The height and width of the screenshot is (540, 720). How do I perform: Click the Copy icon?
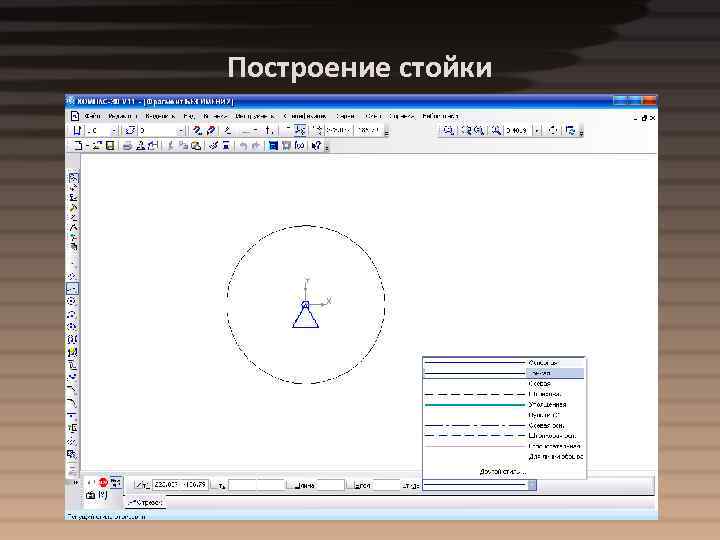click(183, 146)
